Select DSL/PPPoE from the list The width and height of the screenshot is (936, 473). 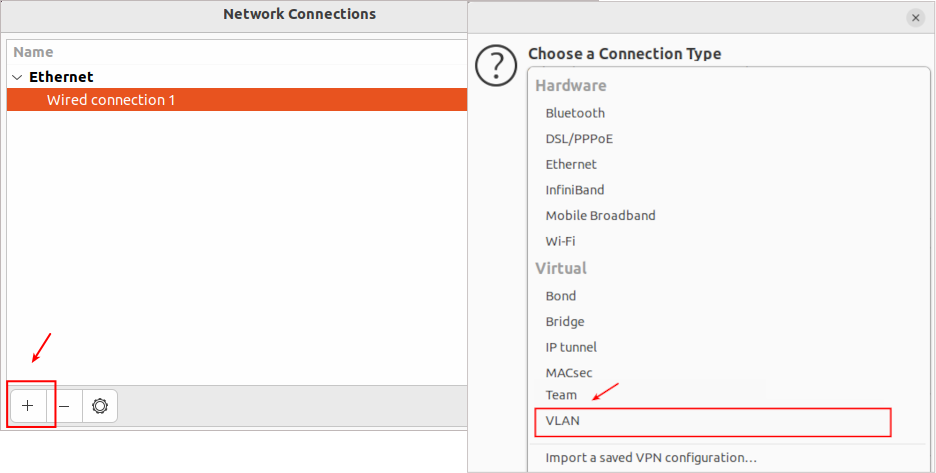coord(581,139)
